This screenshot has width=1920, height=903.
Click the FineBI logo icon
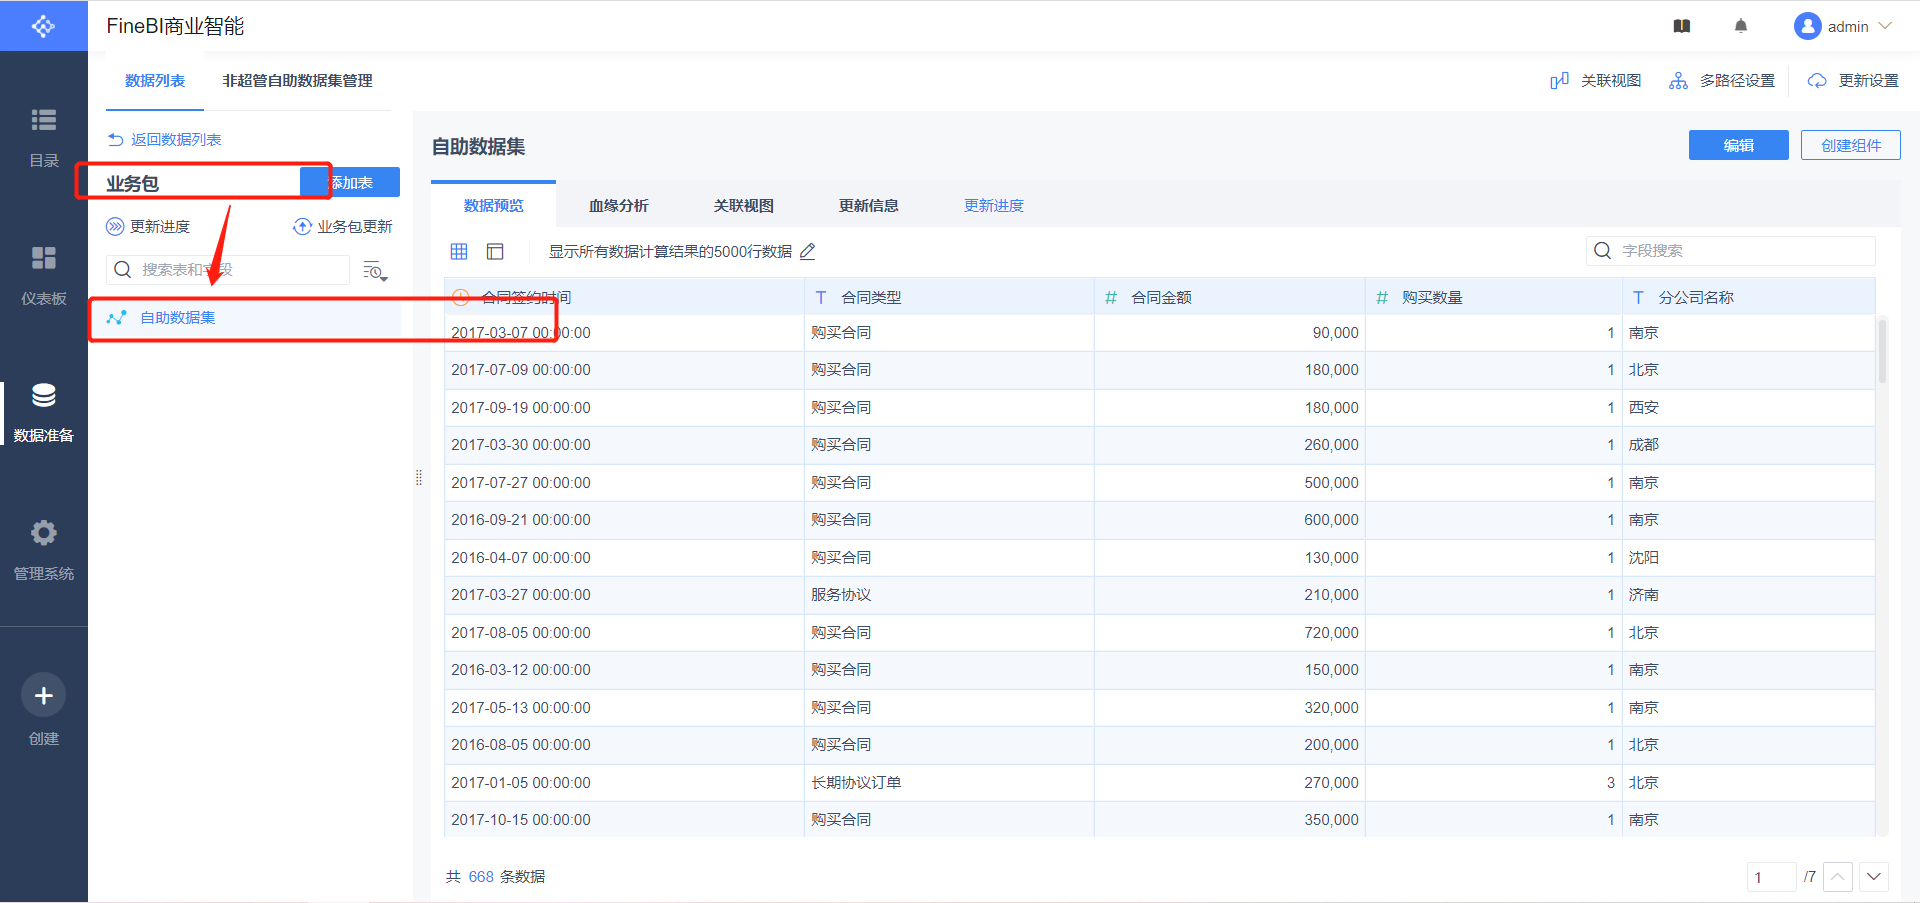click(43, 26)
